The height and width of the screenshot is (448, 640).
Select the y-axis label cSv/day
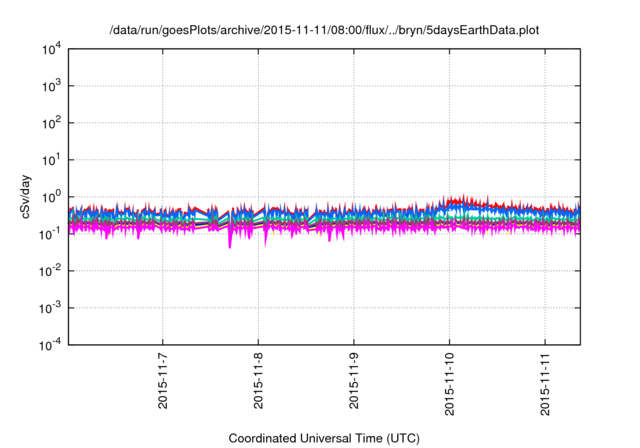[x=25, y=197]
